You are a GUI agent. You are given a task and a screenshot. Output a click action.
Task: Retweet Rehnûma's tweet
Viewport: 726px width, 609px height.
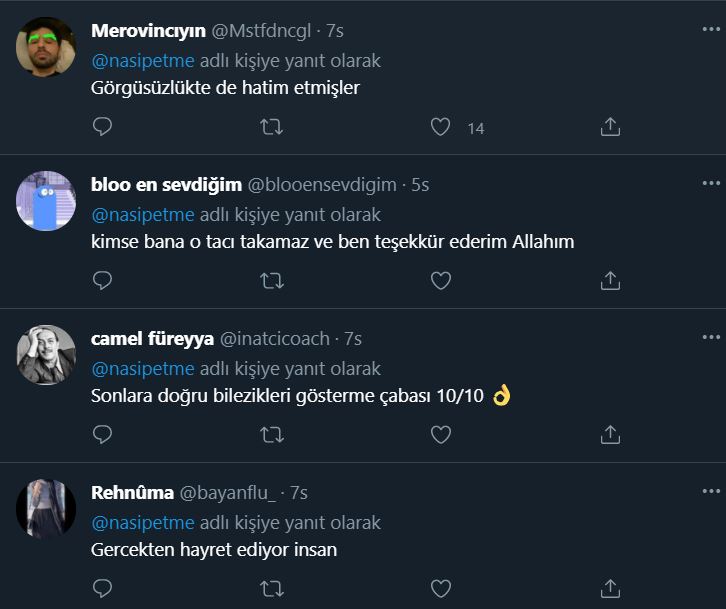pos(271,588)
